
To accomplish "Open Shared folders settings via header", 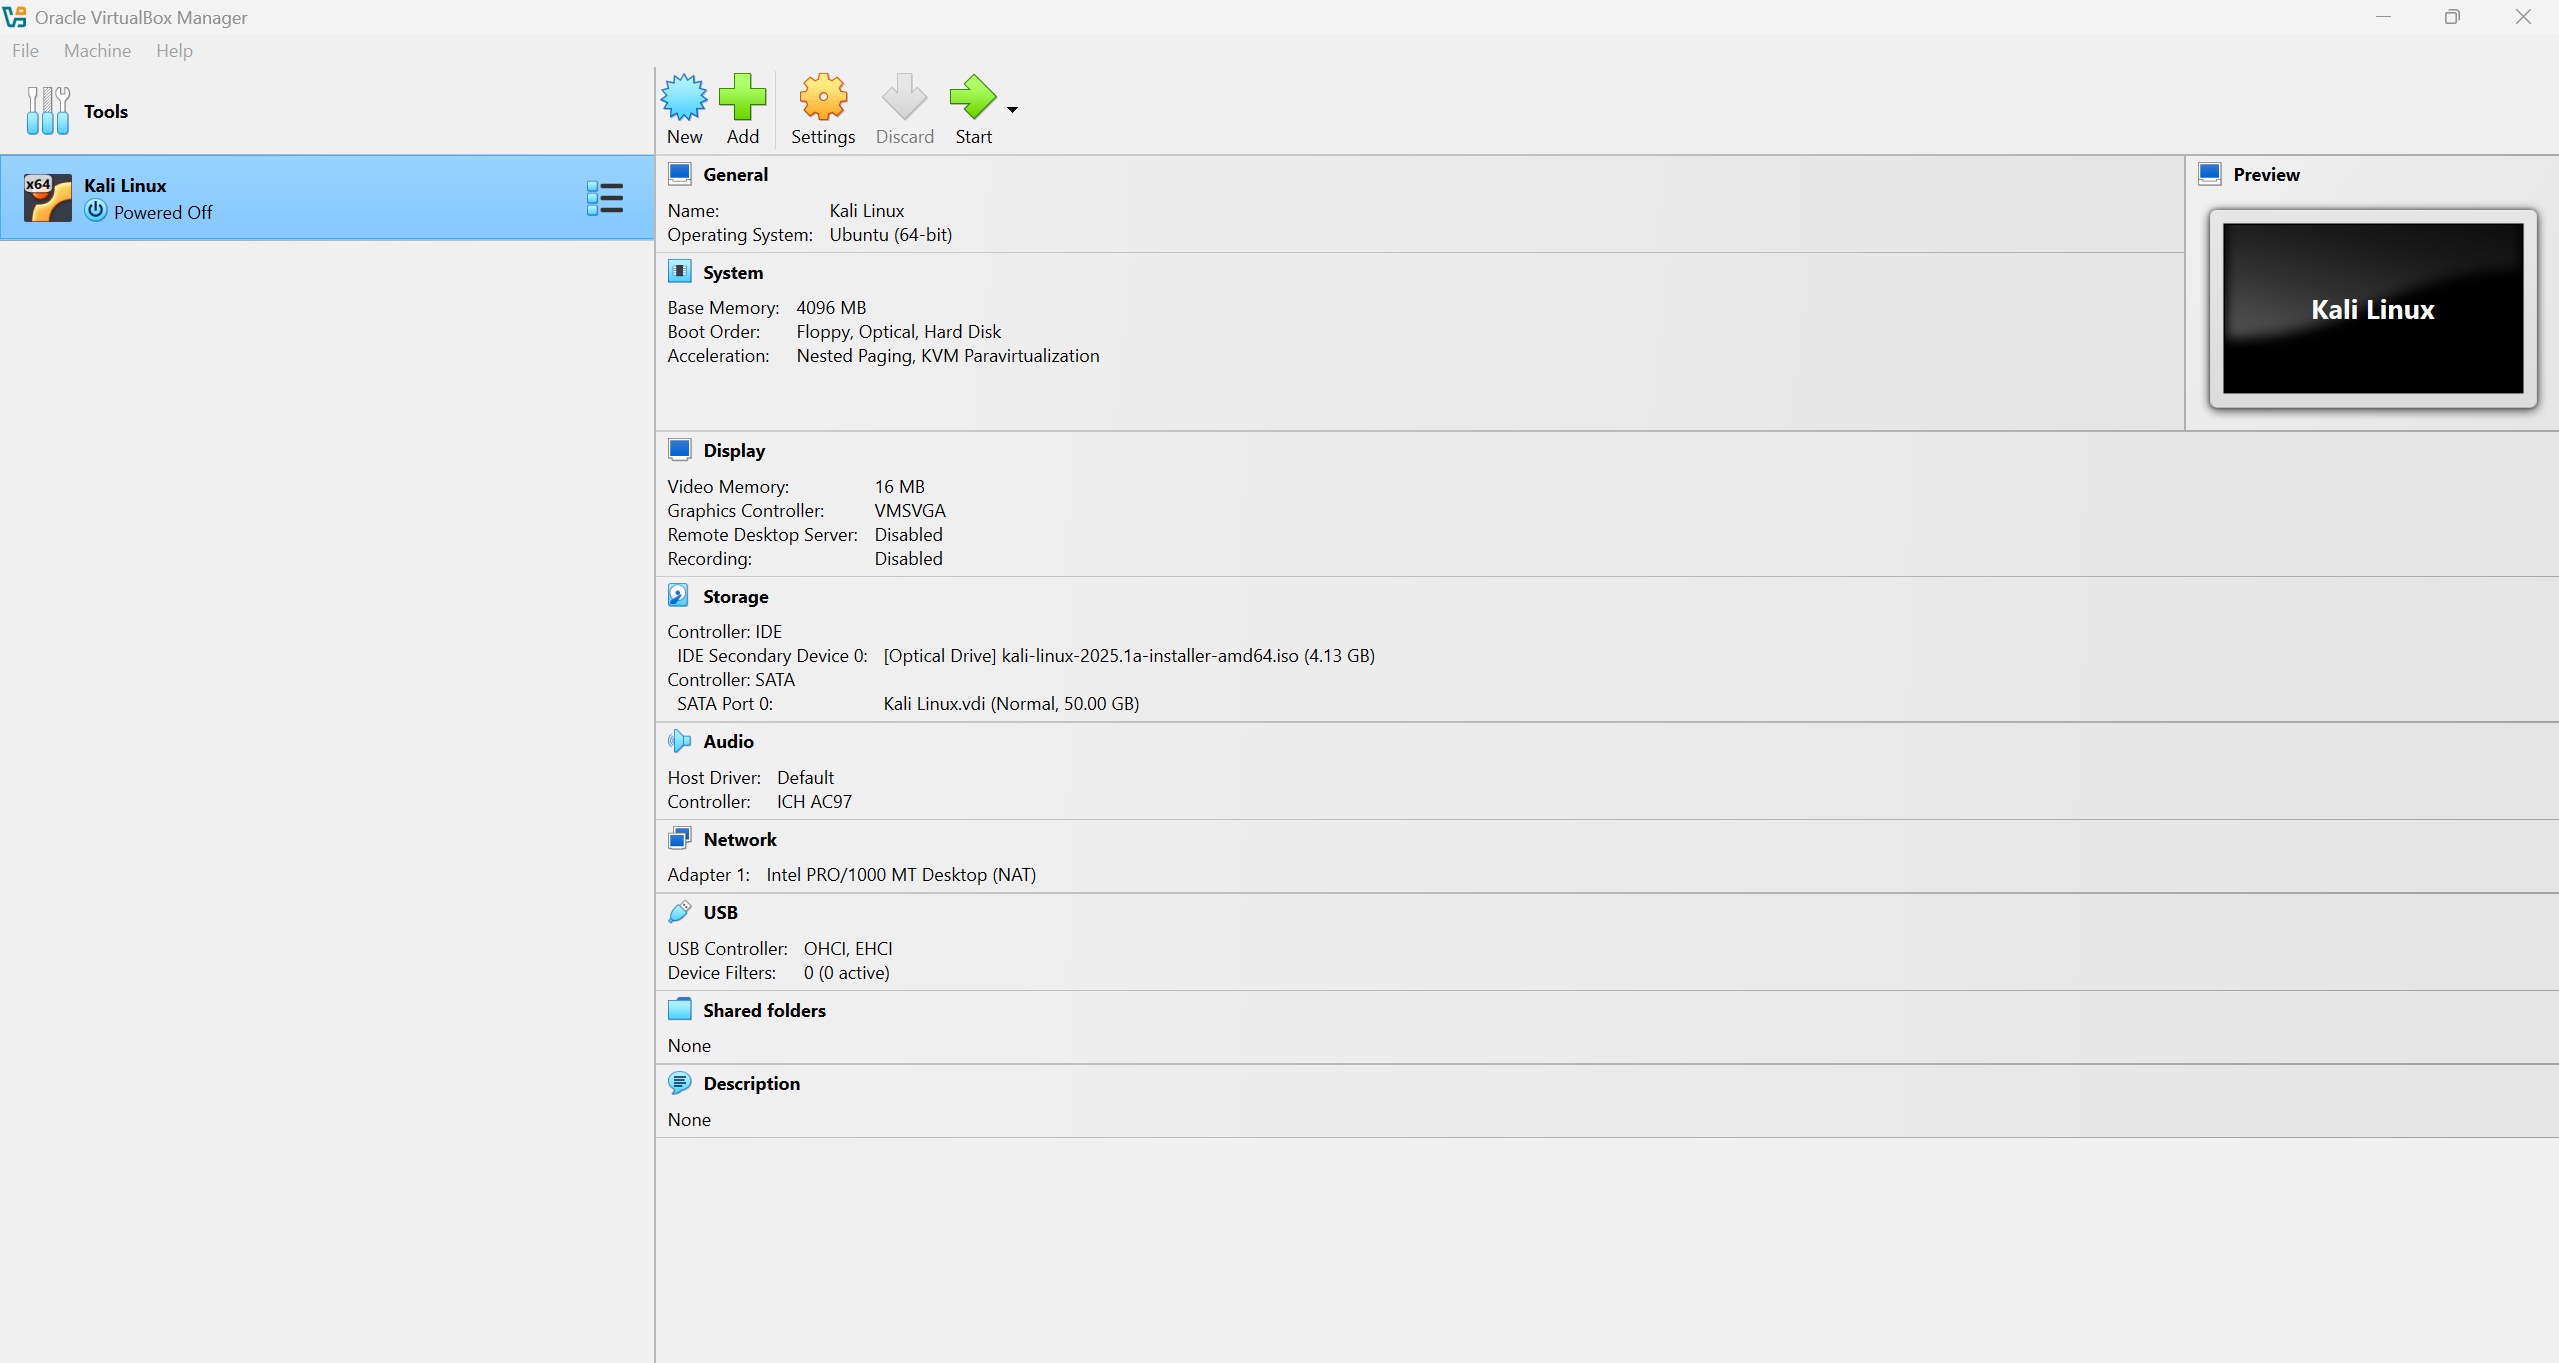I will click(764, 1010).
